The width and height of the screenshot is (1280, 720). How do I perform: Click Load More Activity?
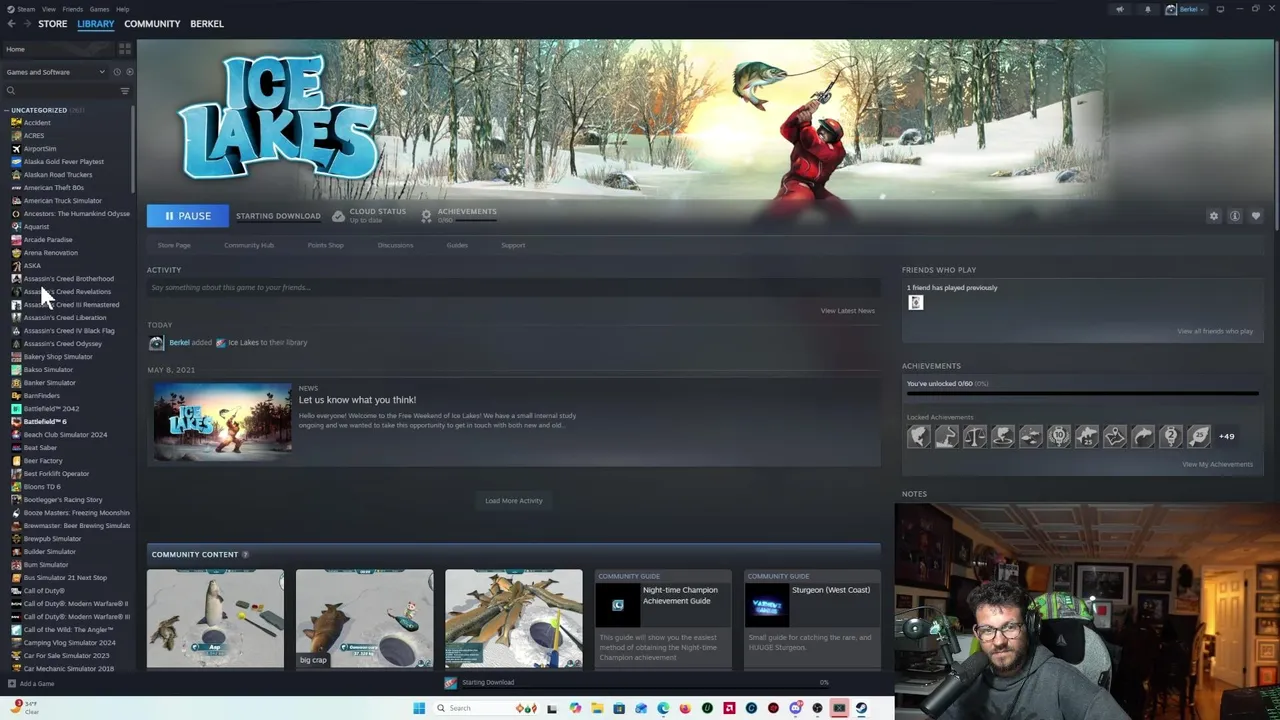point(514,501)
